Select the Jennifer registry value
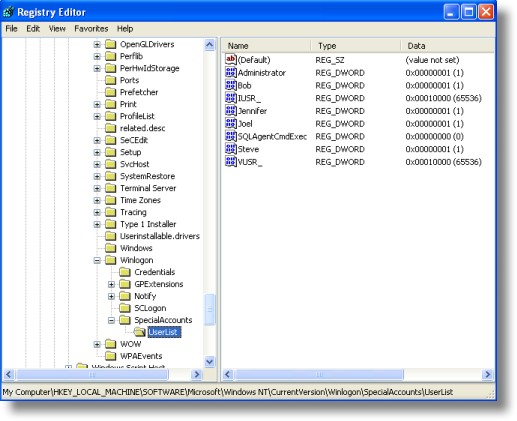517x421 pixels. point(252,111)
